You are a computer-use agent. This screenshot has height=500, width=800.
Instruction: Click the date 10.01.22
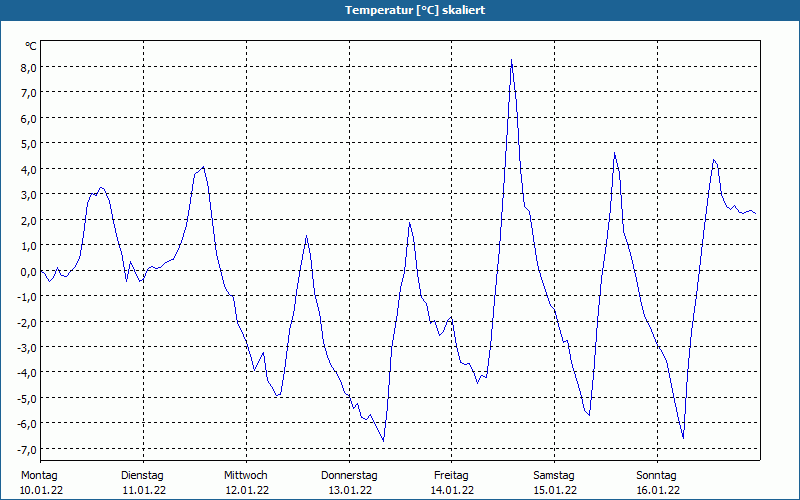point(41,490)
